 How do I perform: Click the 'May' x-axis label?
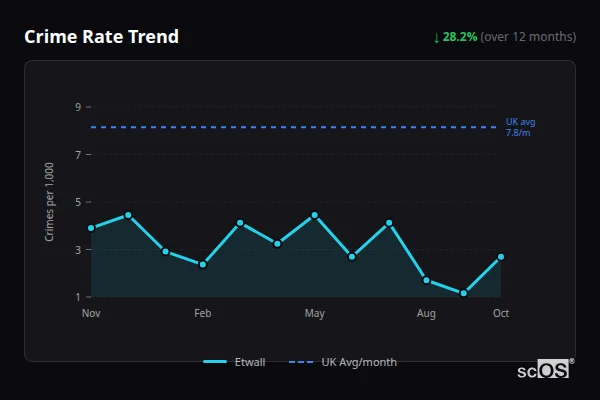315,313
